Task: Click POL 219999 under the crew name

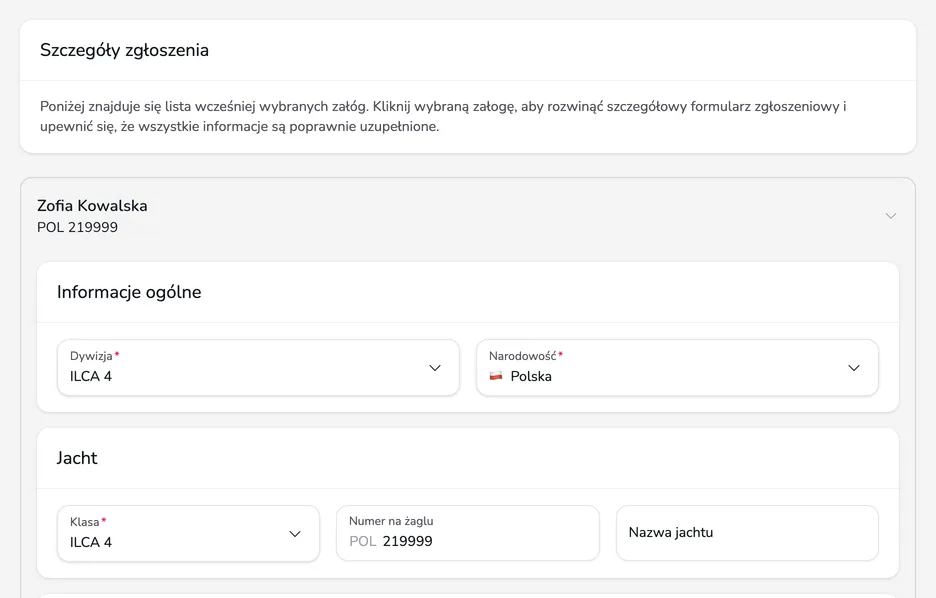Action: (x=78, y=227)
